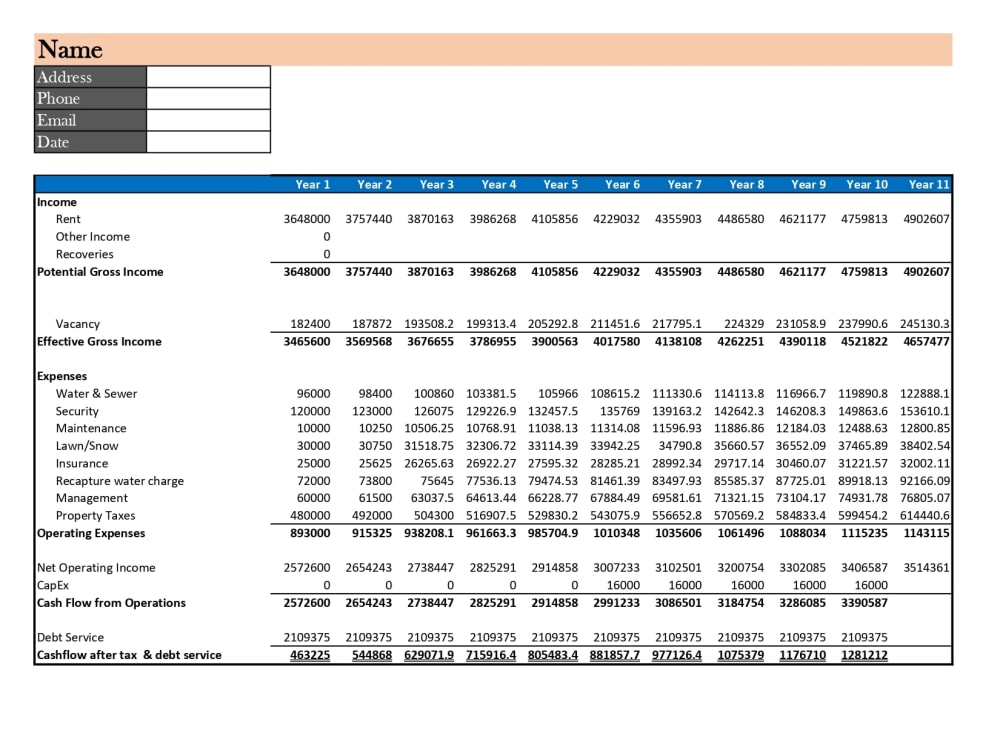Image resolution: width=1000 pixels, height=750 pixels.
Task: Select Cashflow after tax & debt service label
Action: pos(129,655)
